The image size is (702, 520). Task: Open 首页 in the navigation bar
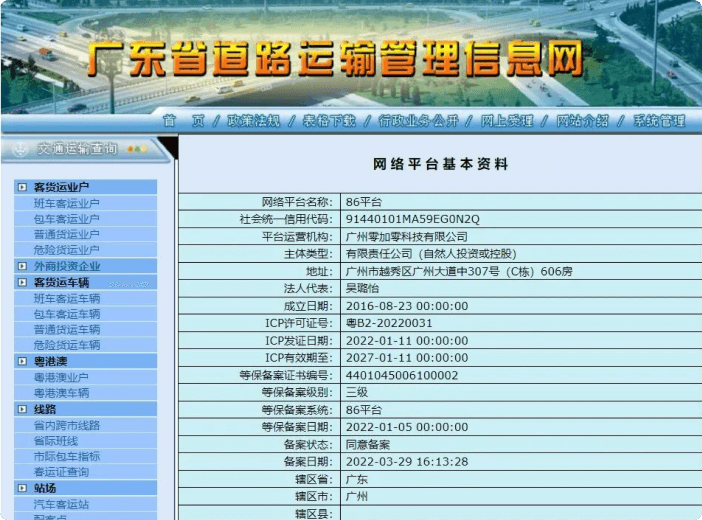coord(183,121)
